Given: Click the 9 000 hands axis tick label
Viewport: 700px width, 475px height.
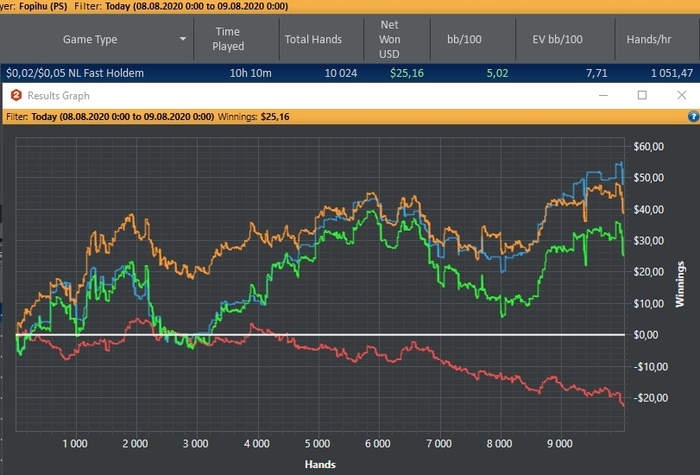Looking at the screenshot, I should 560,444.
